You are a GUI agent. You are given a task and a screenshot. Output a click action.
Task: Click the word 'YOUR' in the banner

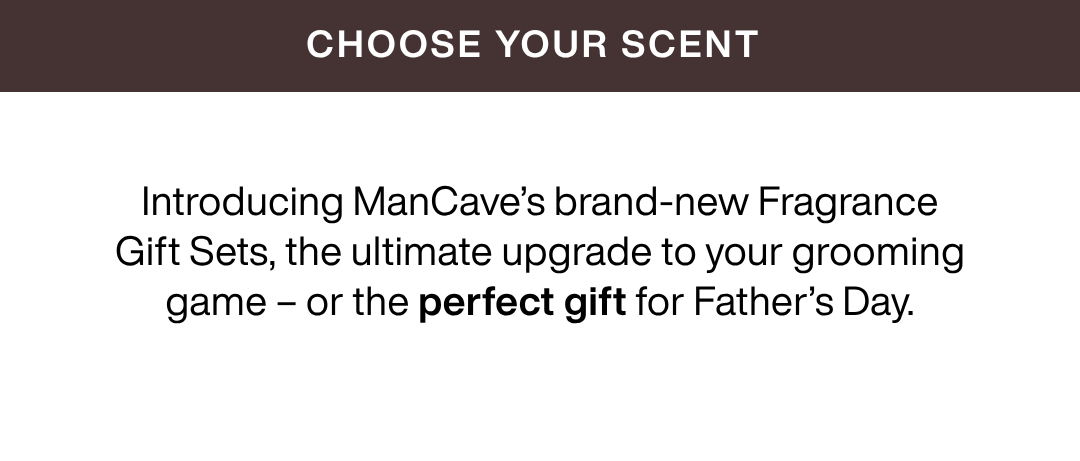point(551,44)
